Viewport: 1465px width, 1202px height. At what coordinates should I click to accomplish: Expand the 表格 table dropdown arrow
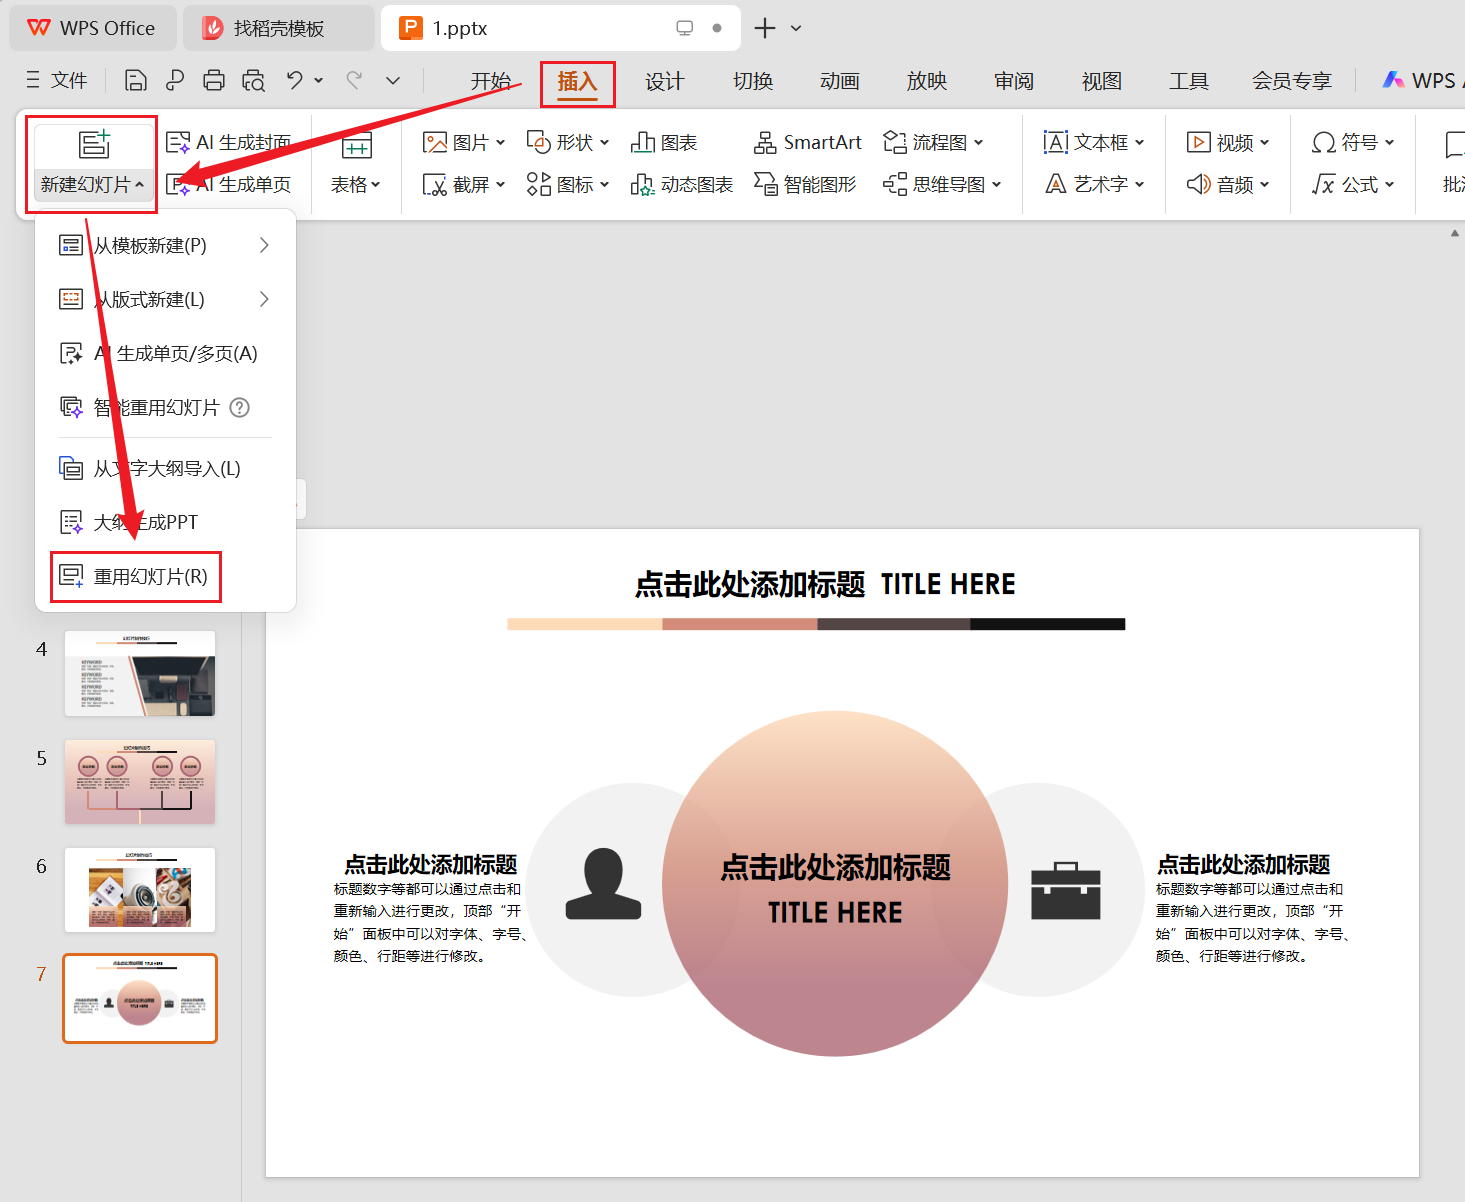pyautogui.click(x=377, y=184)
